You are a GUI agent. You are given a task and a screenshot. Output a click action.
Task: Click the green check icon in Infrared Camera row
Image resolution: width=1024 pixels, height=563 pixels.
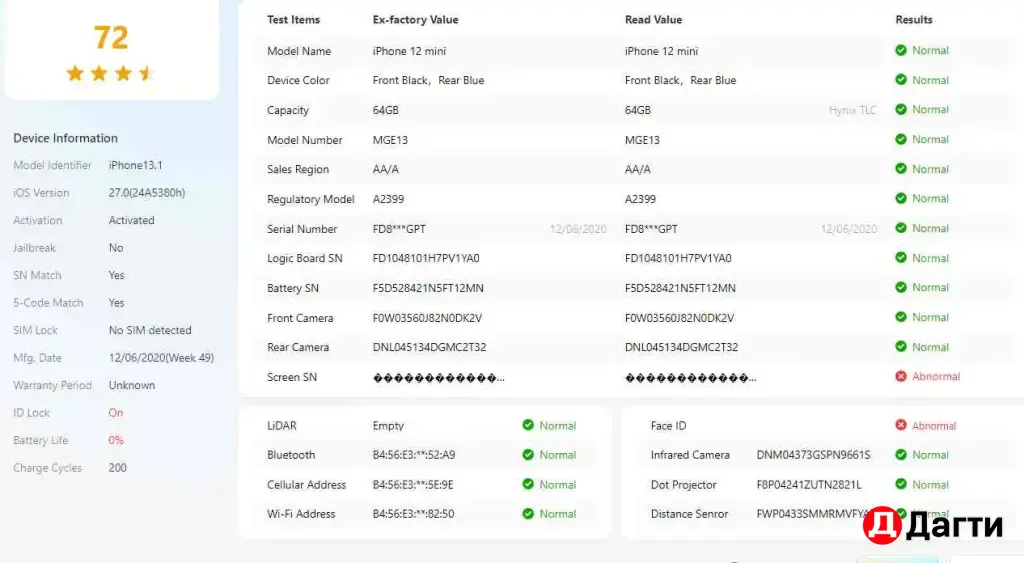[x=901, y=455]
